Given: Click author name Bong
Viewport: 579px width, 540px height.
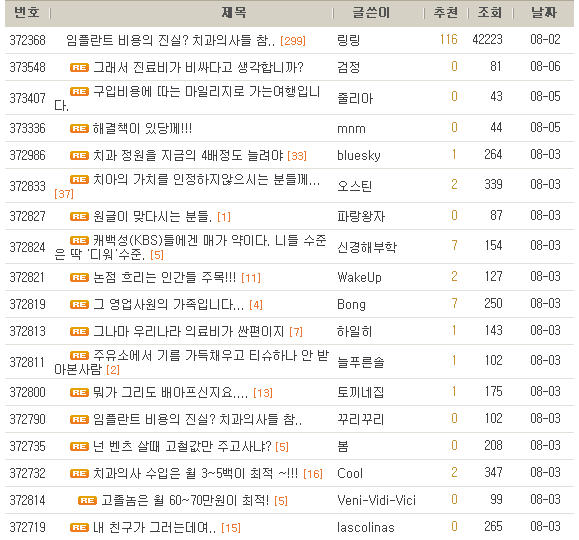Looking at the screenshot, I should pos(352,304).
